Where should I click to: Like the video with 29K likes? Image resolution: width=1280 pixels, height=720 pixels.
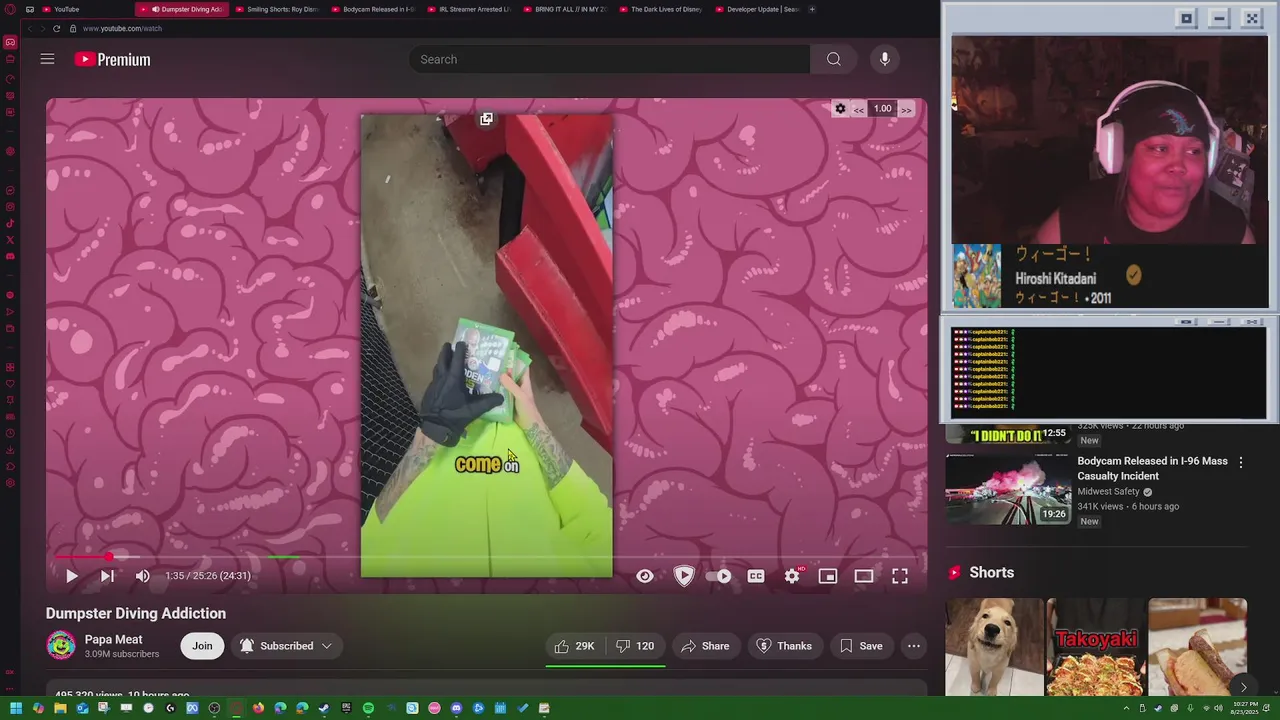pyautogui.click(x=574, y=646)
